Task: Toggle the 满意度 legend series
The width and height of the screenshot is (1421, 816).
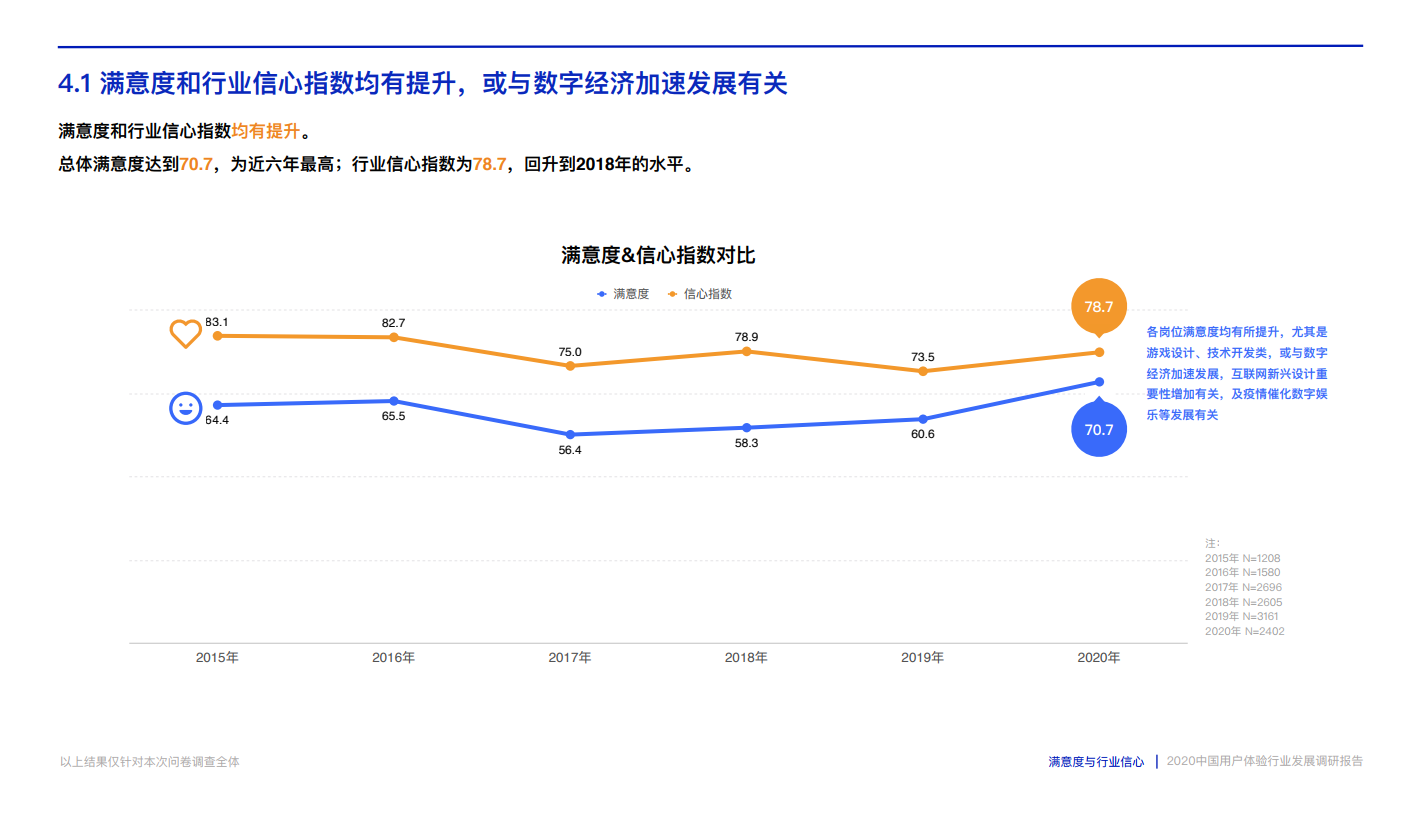Action: [623, 294]
